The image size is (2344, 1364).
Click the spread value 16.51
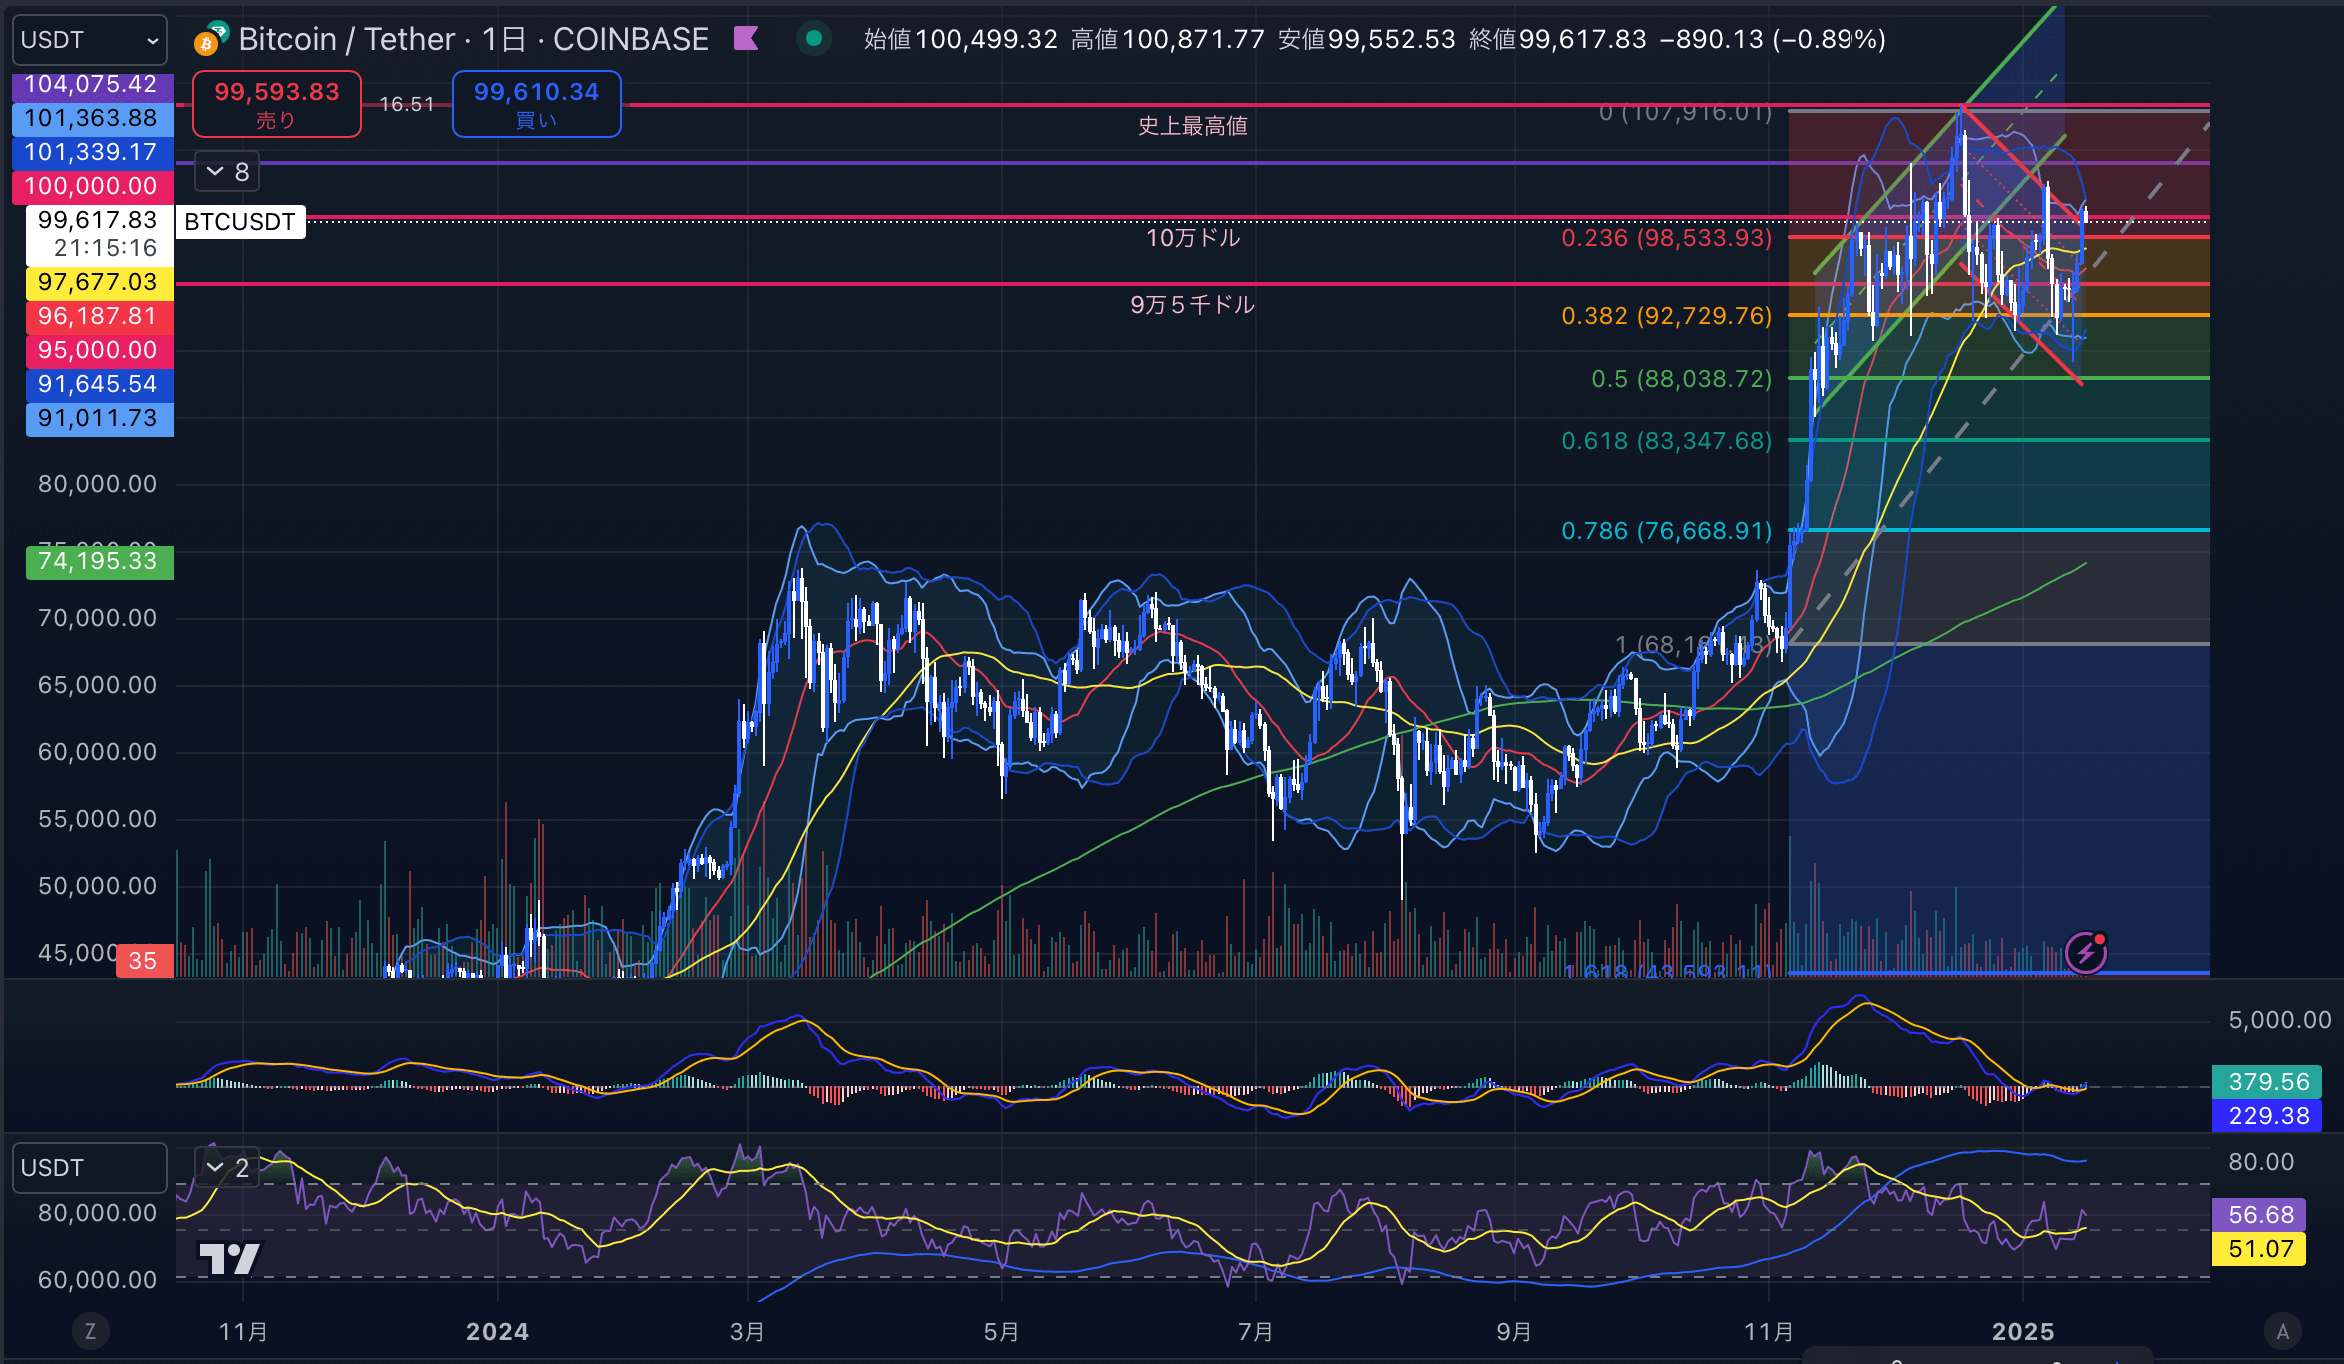[x=407, y=104]
